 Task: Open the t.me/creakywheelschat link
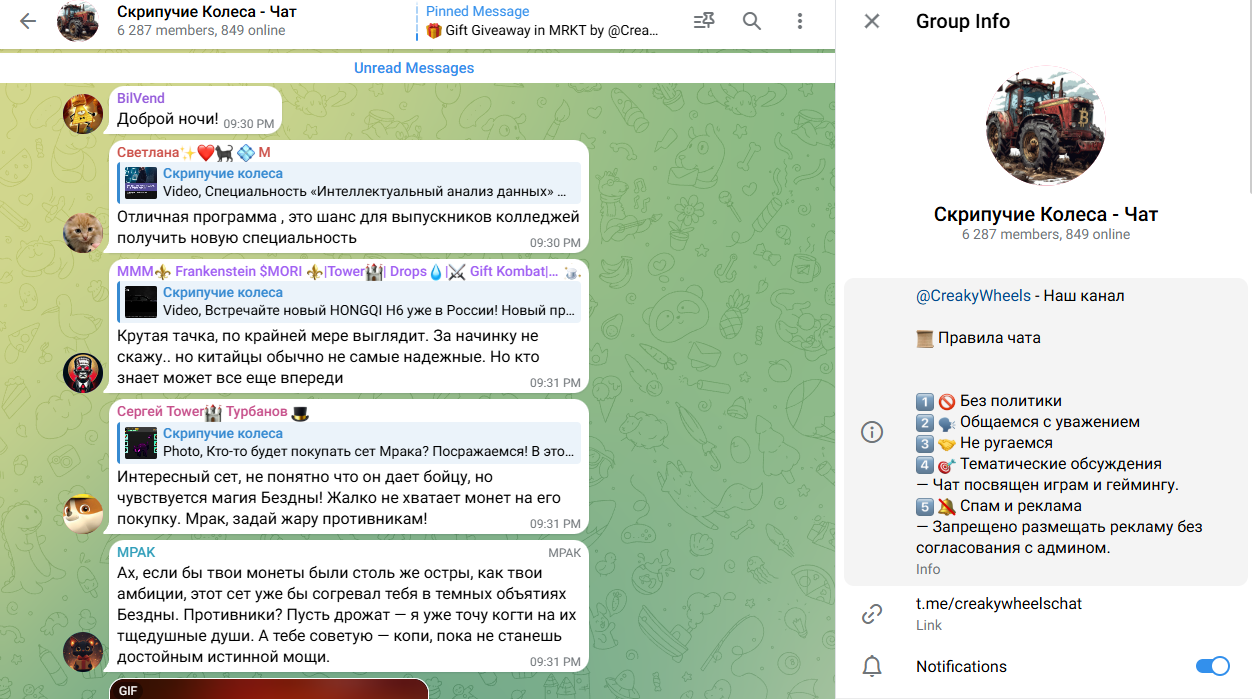point(999,604)
